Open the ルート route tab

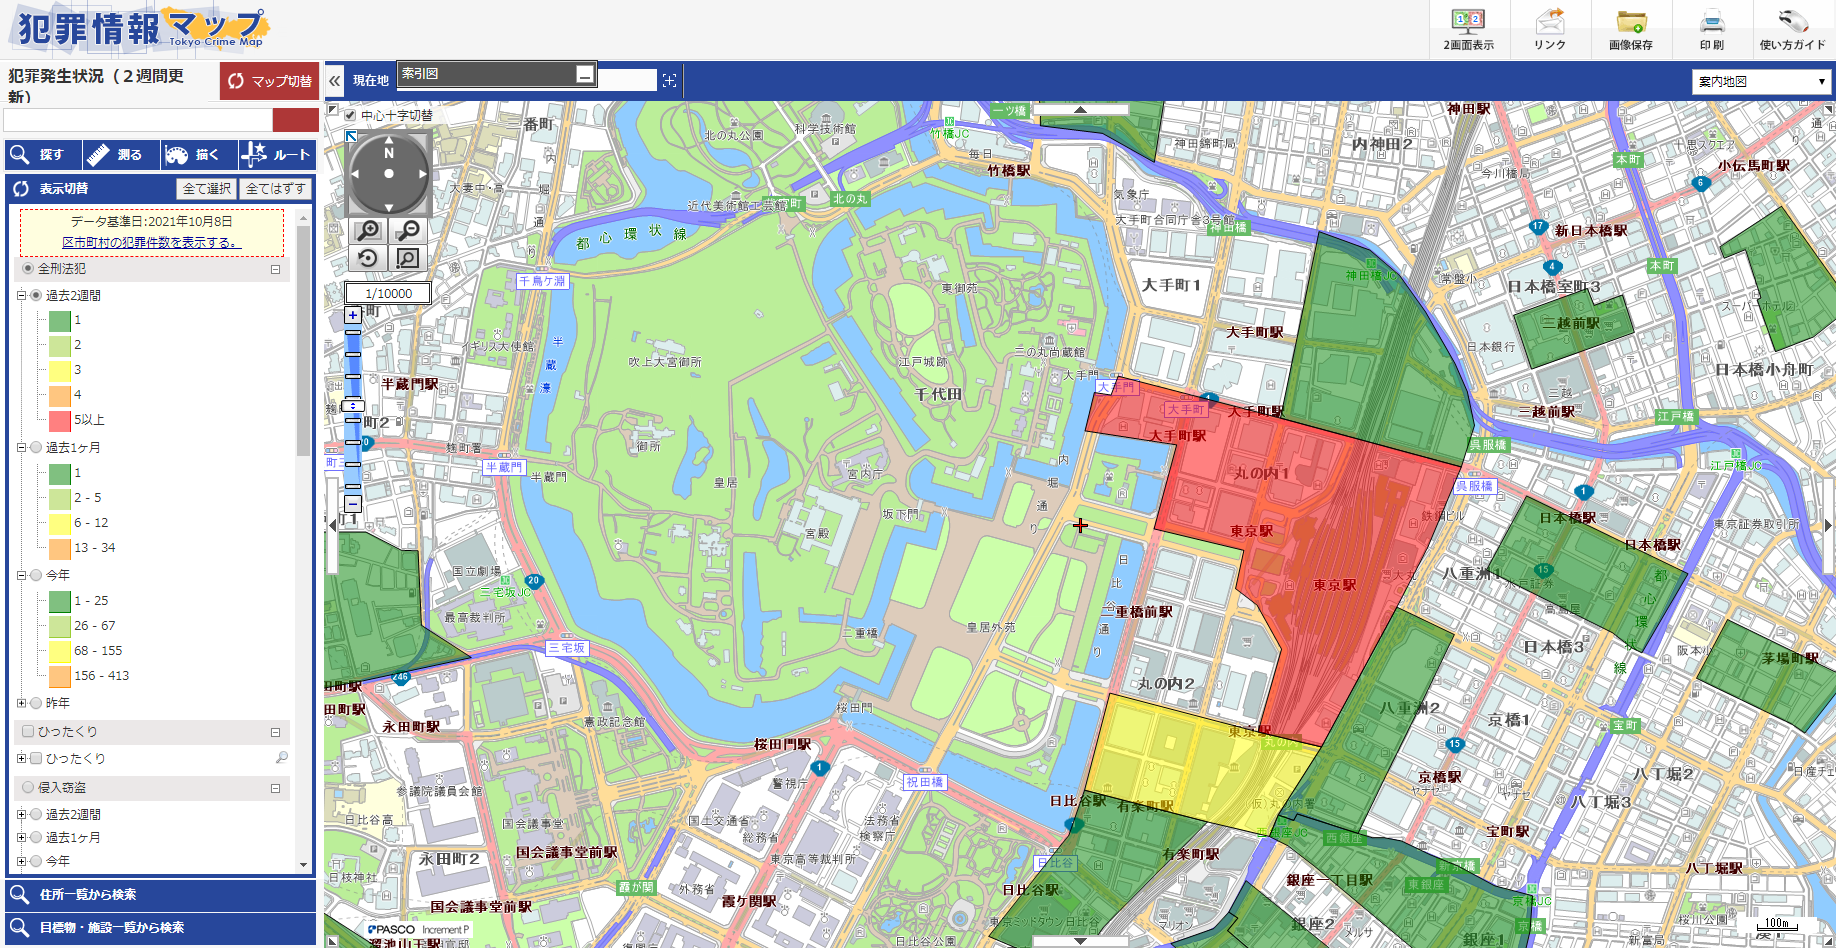coord(278,155)
